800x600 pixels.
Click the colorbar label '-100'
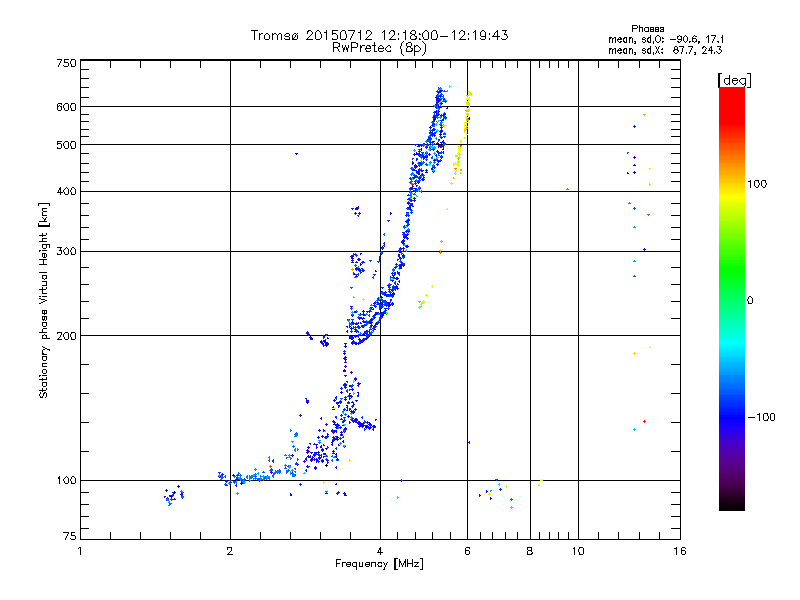click(x=762, y=417)
